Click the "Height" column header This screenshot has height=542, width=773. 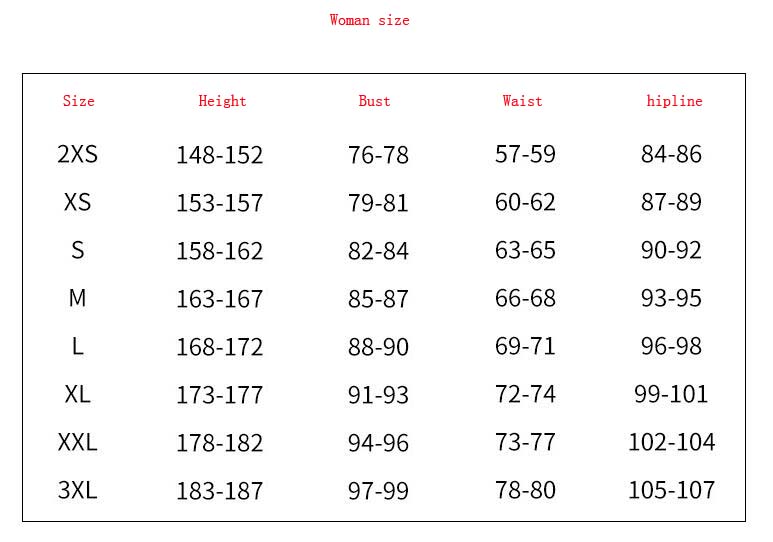[222, 101]
